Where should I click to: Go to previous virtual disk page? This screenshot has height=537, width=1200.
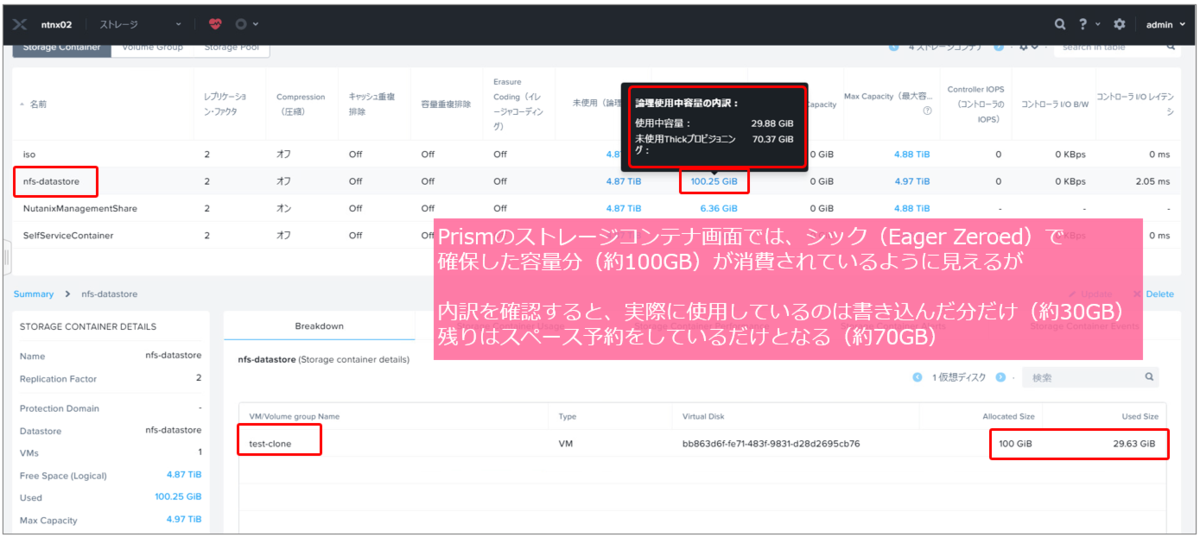pyautogui.click(x=916, y=377)
